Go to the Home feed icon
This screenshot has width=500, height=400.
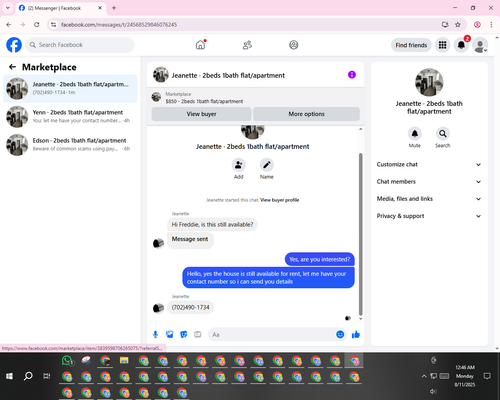pos(200,45)
